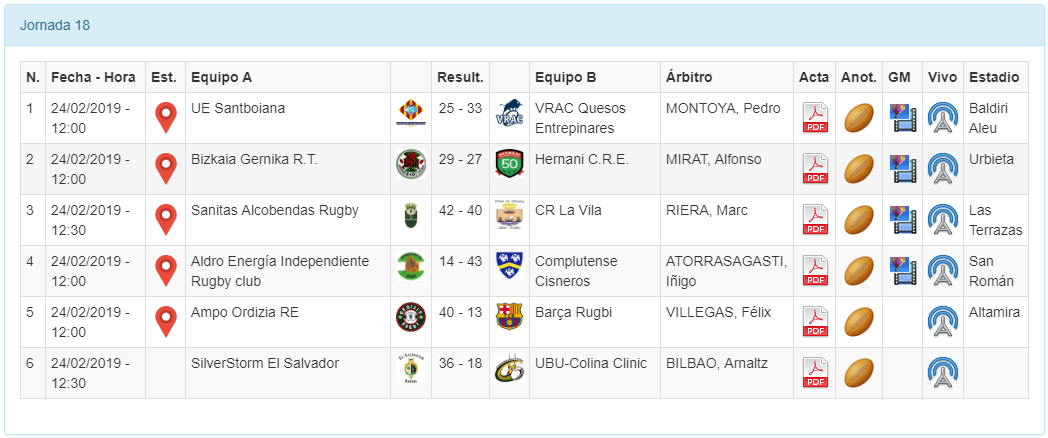The image size is (1048, 438).
Task: Click the Fecha - Hora column header
Action: click(93, 77)
